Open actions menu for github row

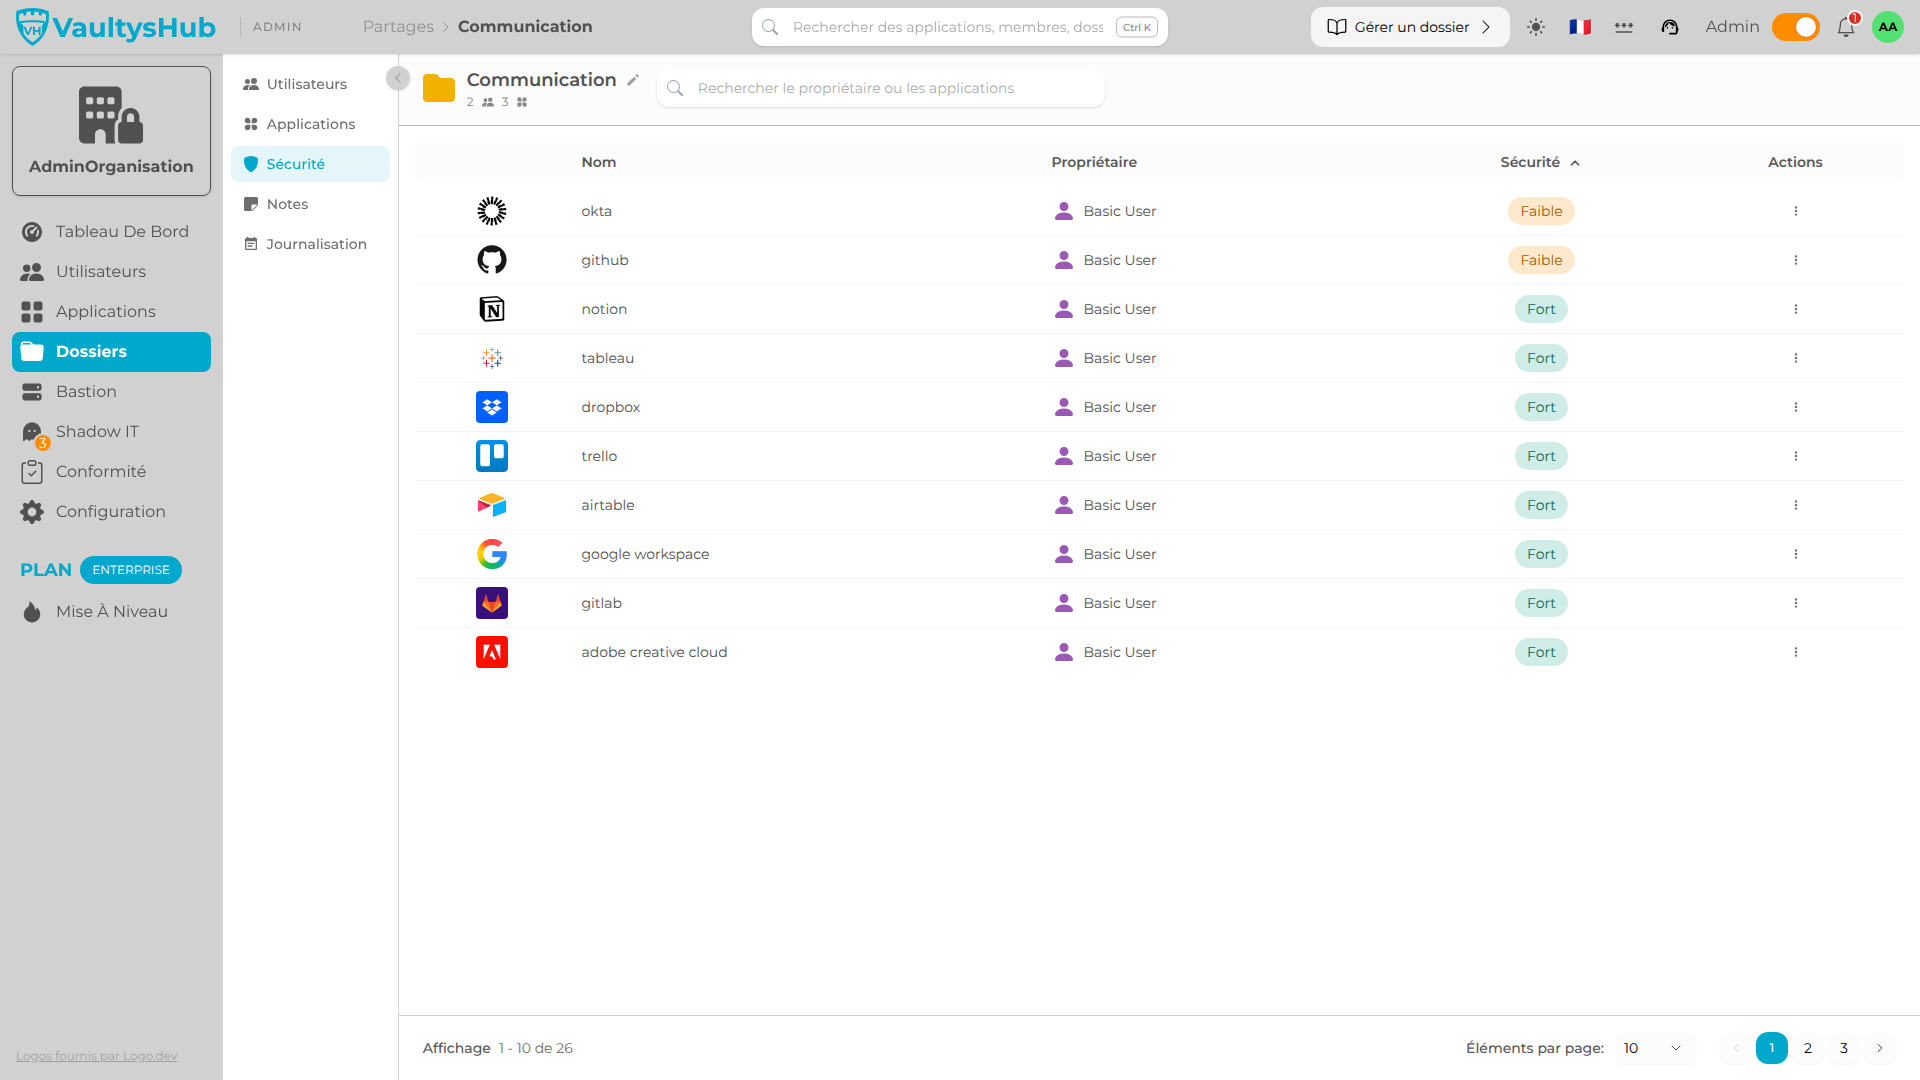(x=1796, y=260)
